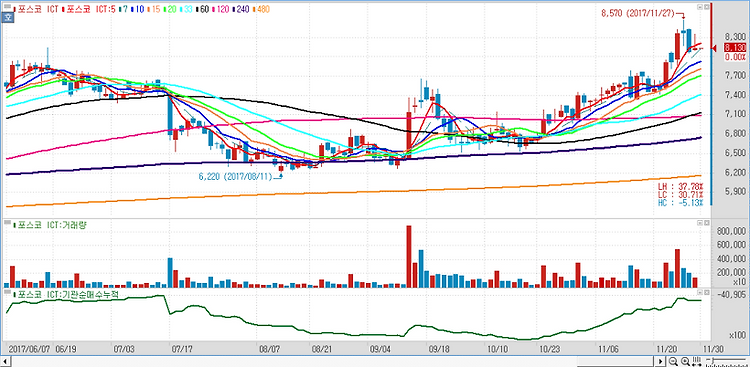
Task: Select the purple 240-day moving average legend
Action: [x=241, y=9]
